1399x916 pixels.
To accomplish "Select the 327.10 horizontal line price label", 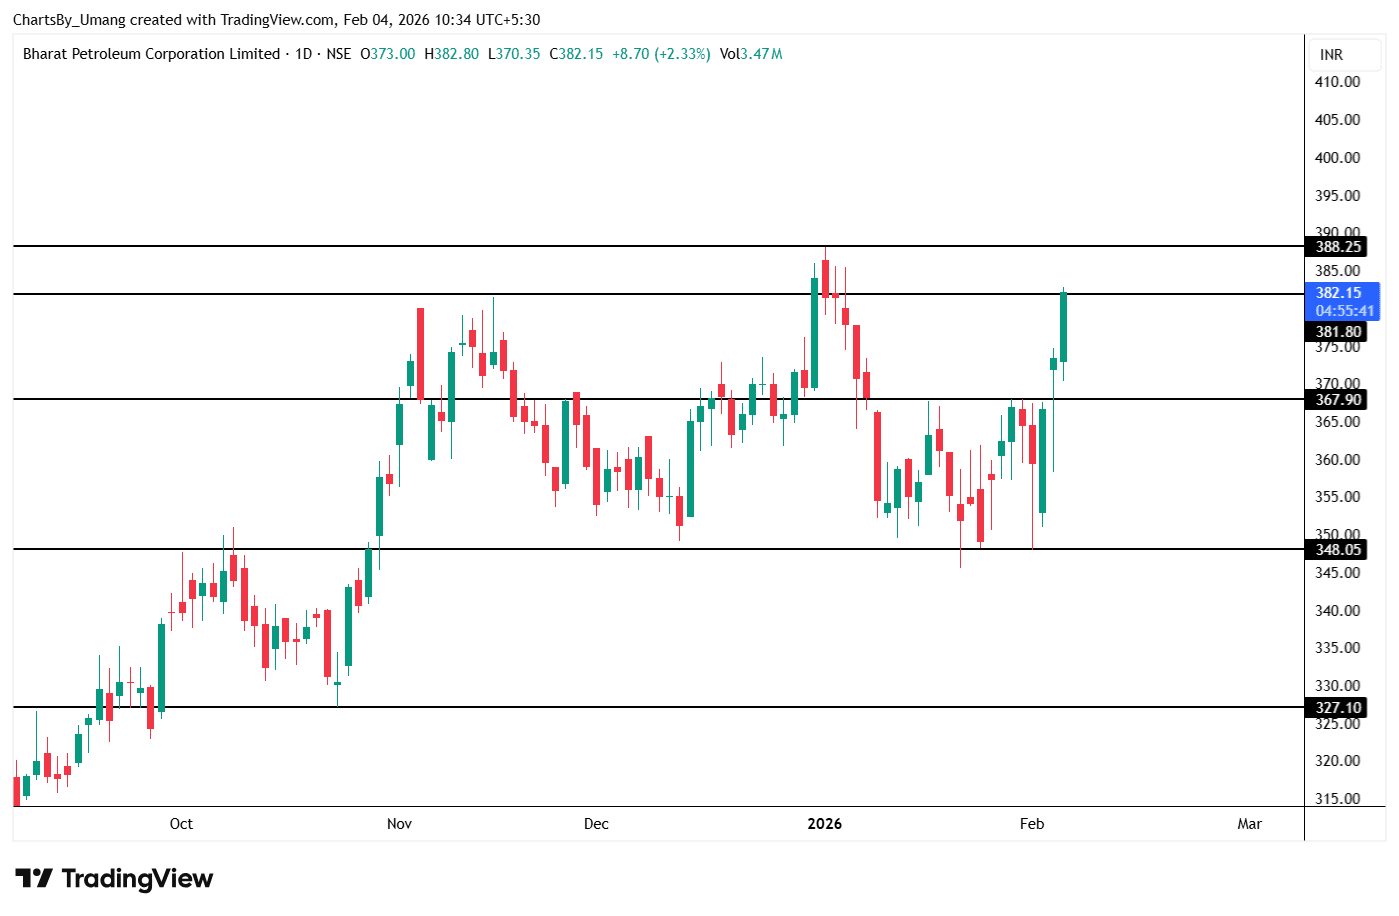I will 1337,708.
